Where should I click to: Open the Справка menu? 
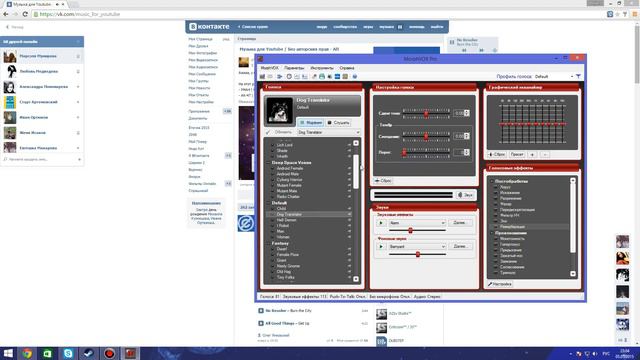347,68
